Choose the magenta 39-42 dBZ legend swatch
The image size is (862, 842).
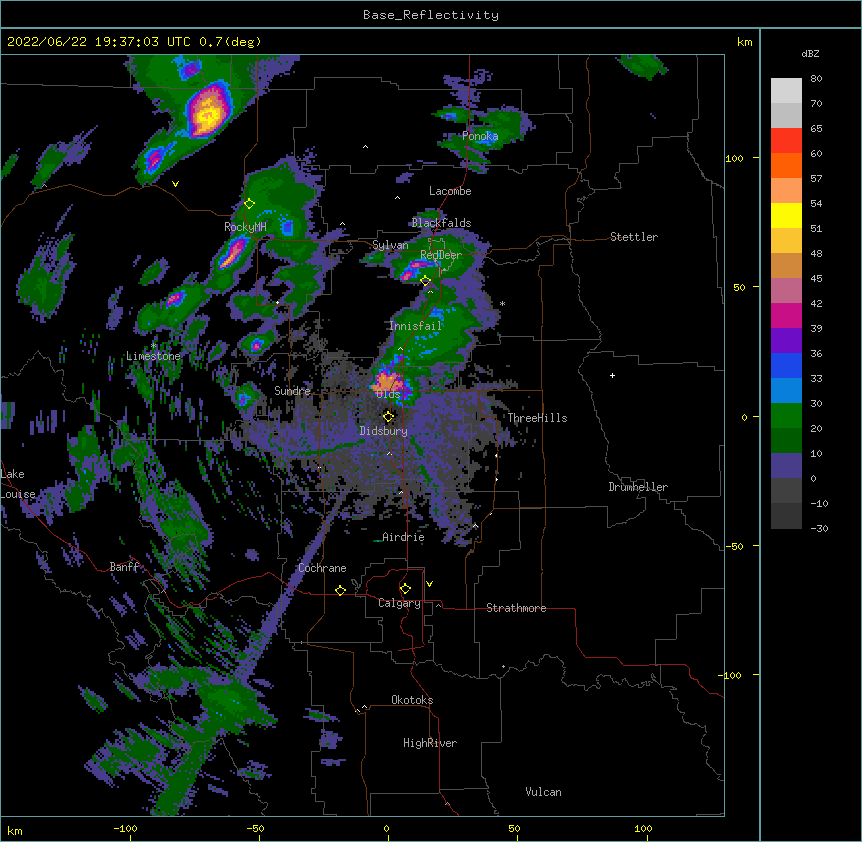pyautogui.click(x=786, y=315)
